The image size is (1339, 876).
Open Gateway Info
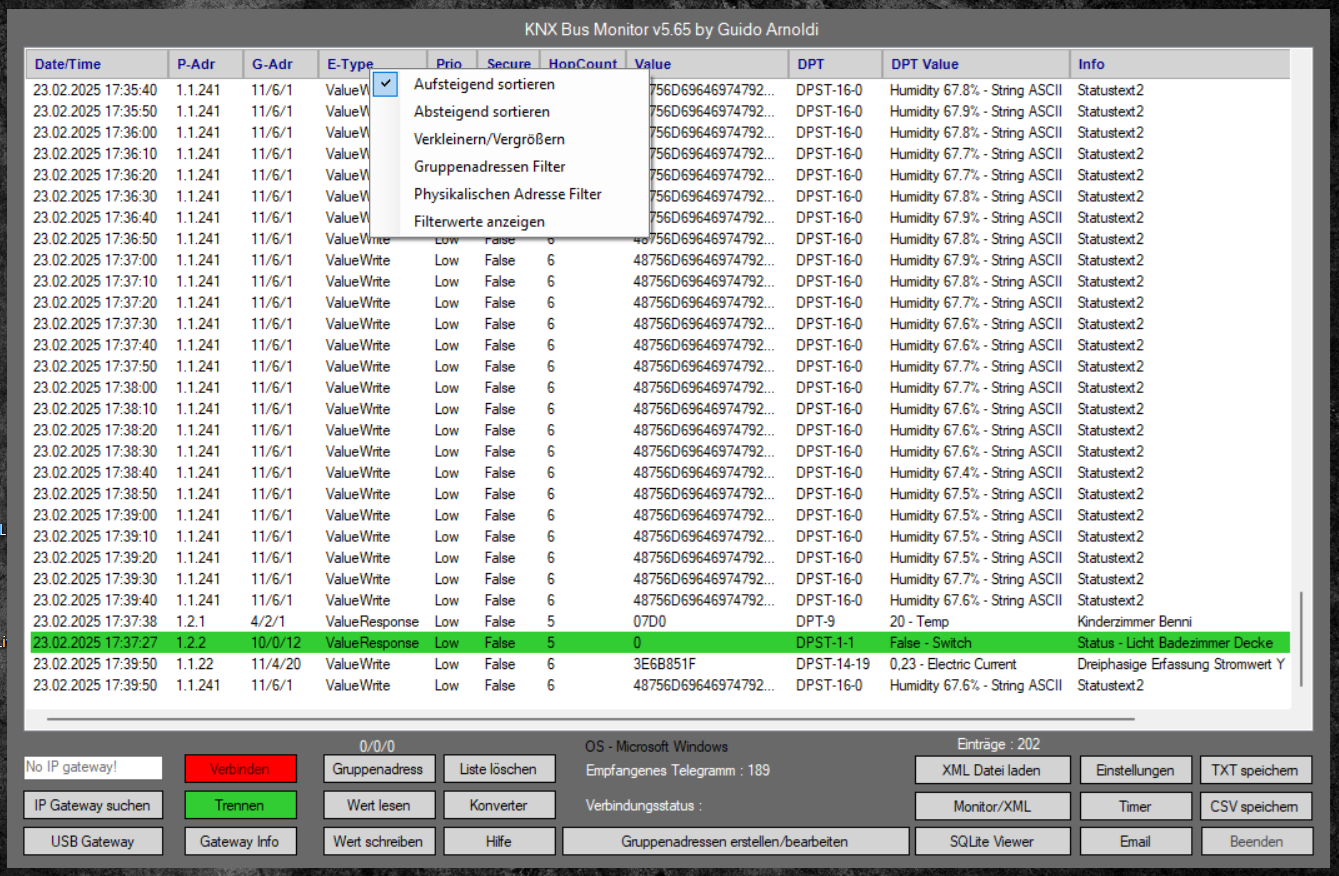click(240, 841)
